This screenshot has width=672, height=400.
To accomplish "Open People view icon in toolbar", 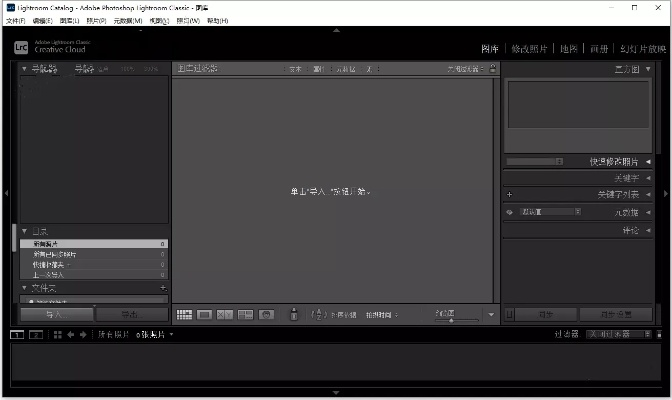I will pyautogui.click(x=267, y=314).
